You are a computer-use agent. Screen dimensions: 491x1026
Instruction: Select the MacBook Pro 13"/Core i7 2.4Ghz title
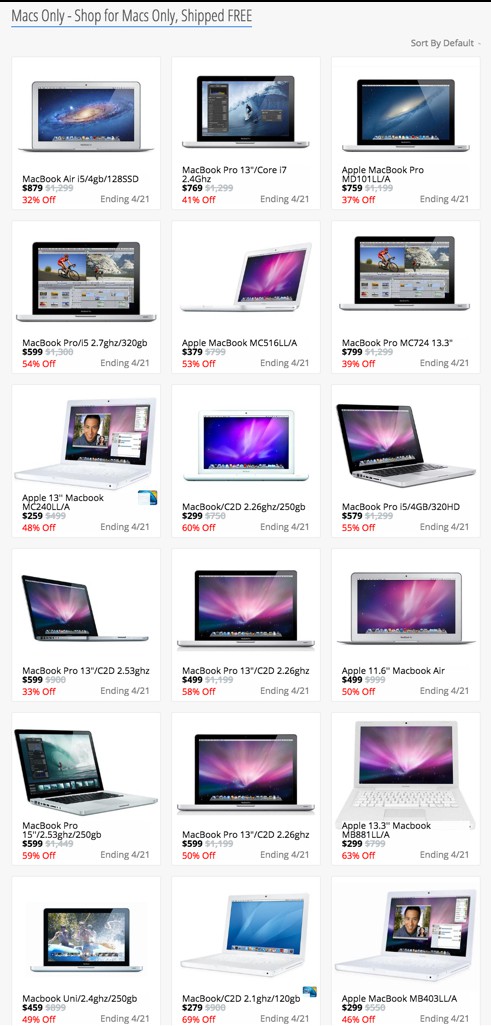(234, 174)
